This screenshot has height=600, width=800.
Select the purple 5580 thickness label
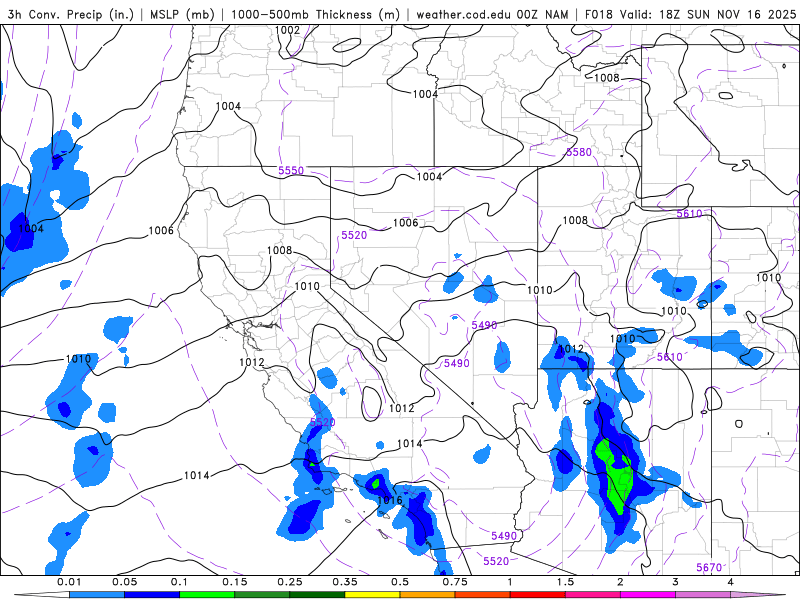click(579, 152)
